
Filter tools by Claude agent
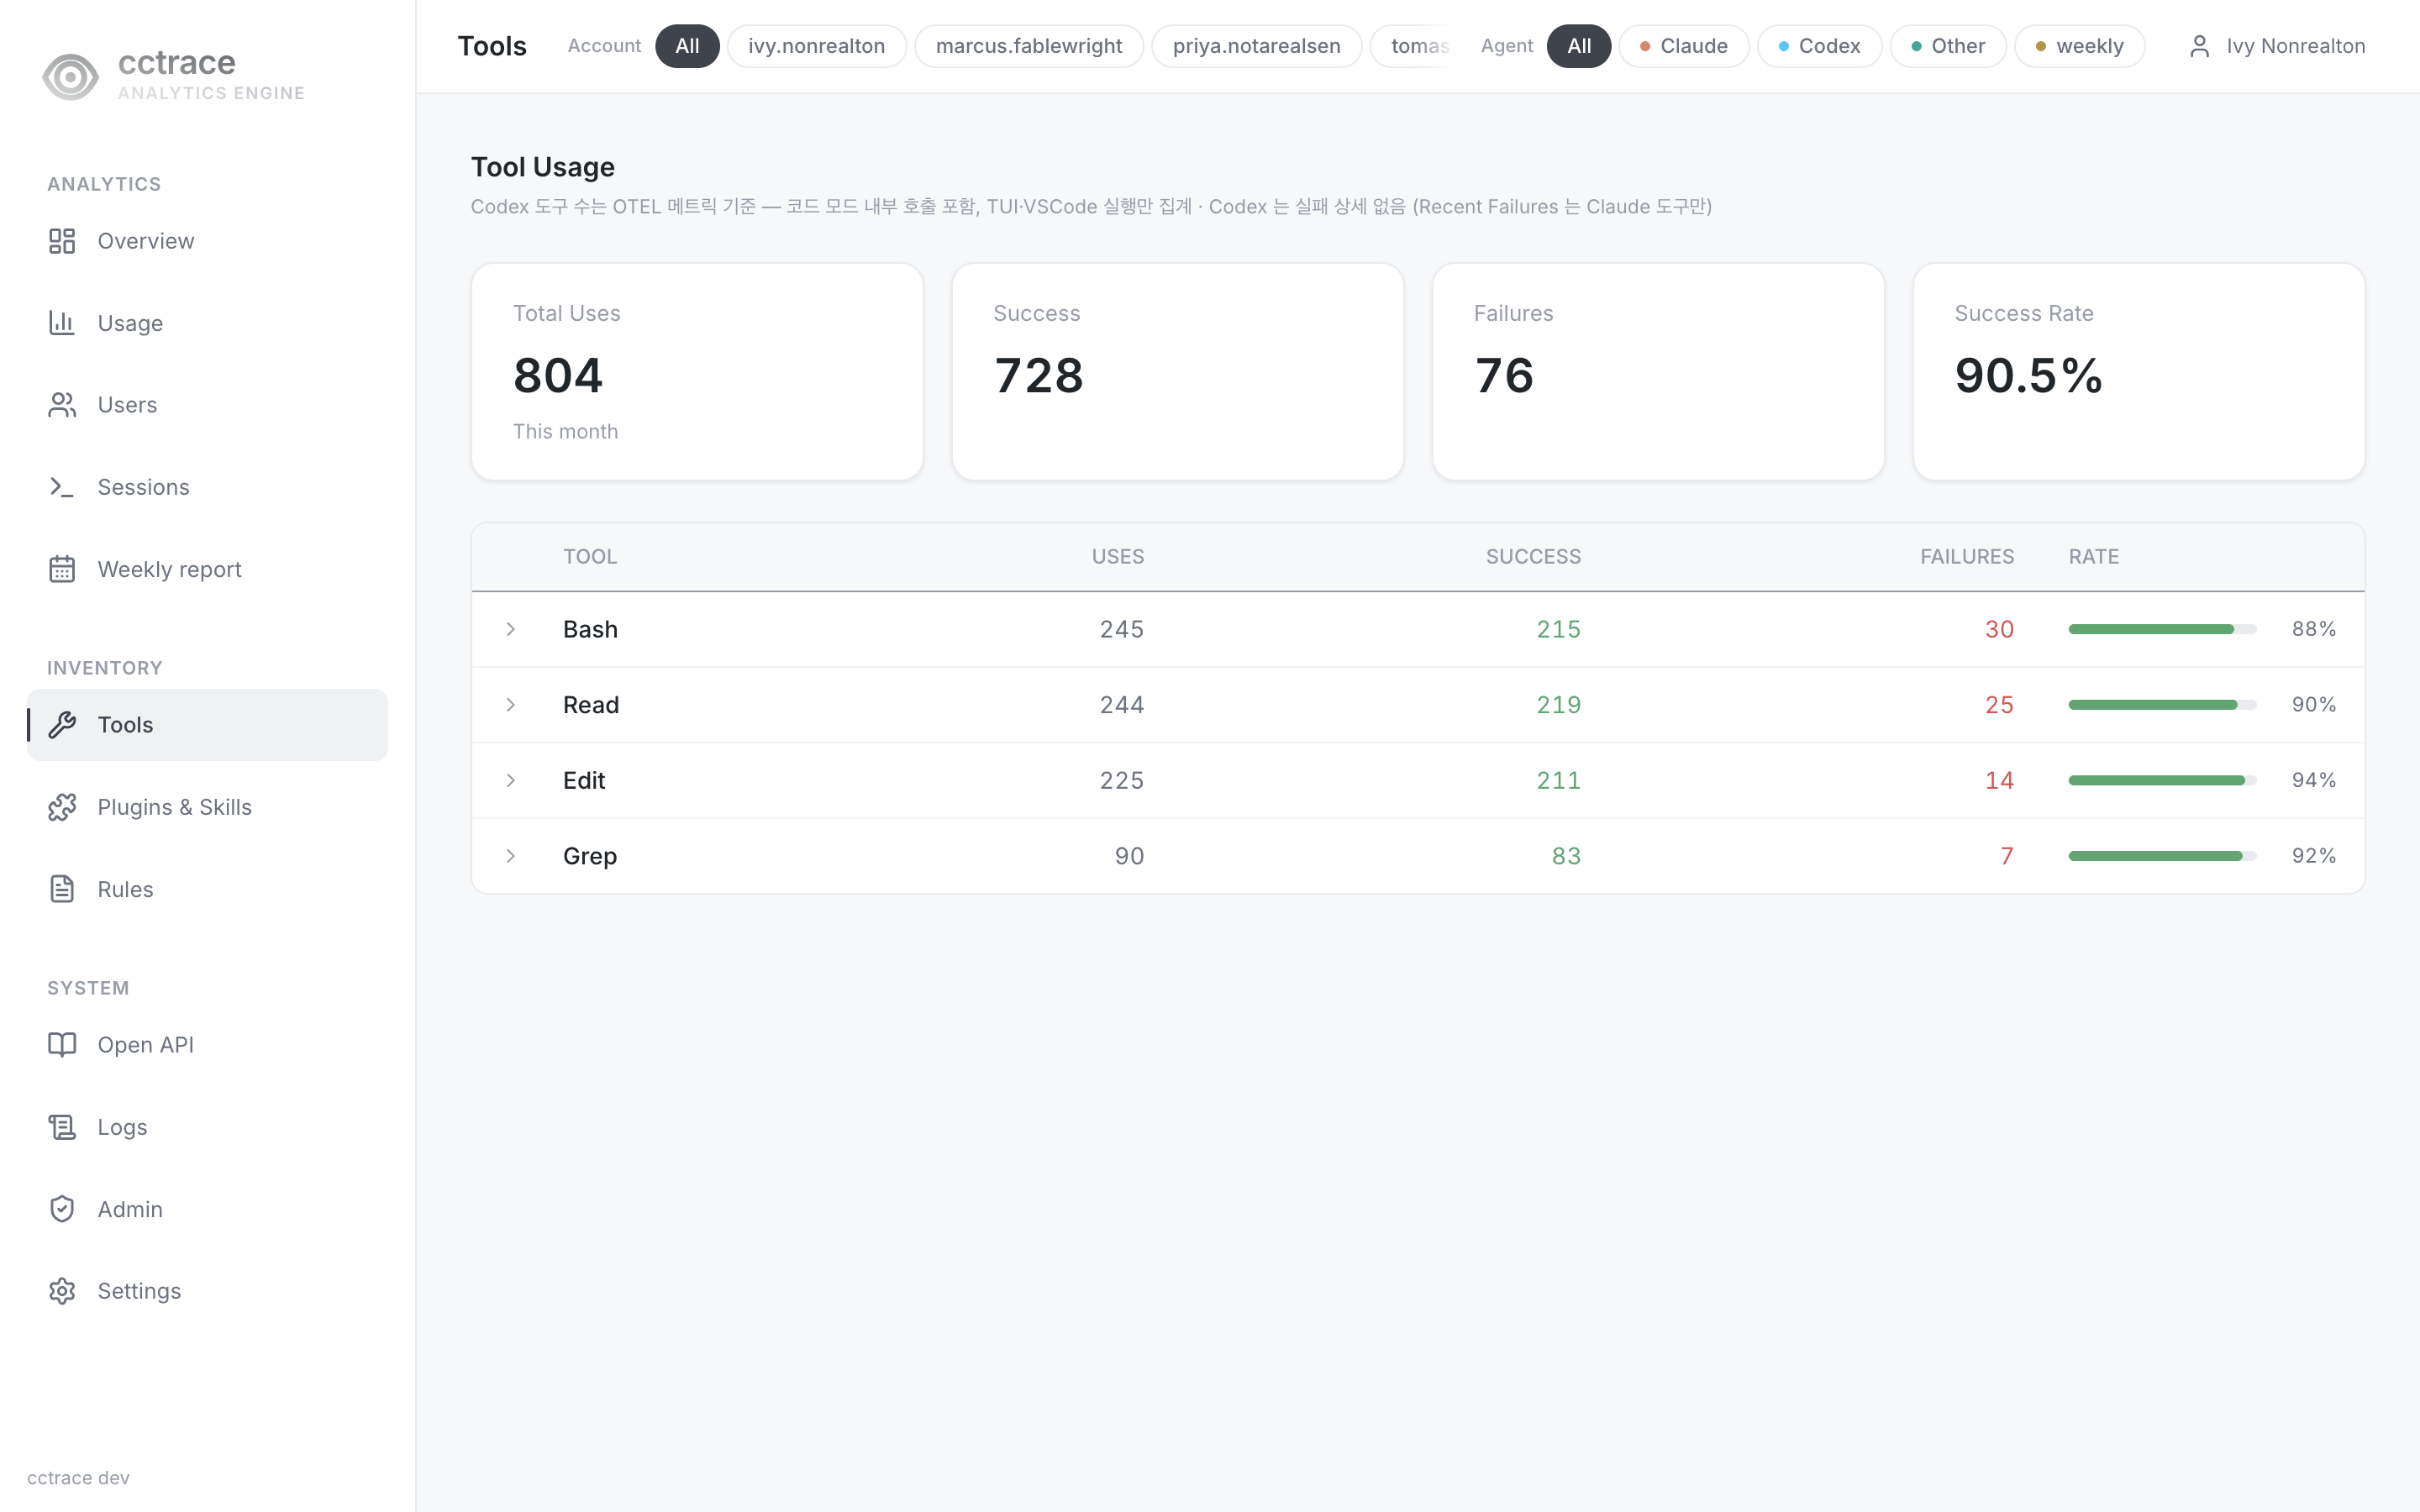[x=1684, y=46]
